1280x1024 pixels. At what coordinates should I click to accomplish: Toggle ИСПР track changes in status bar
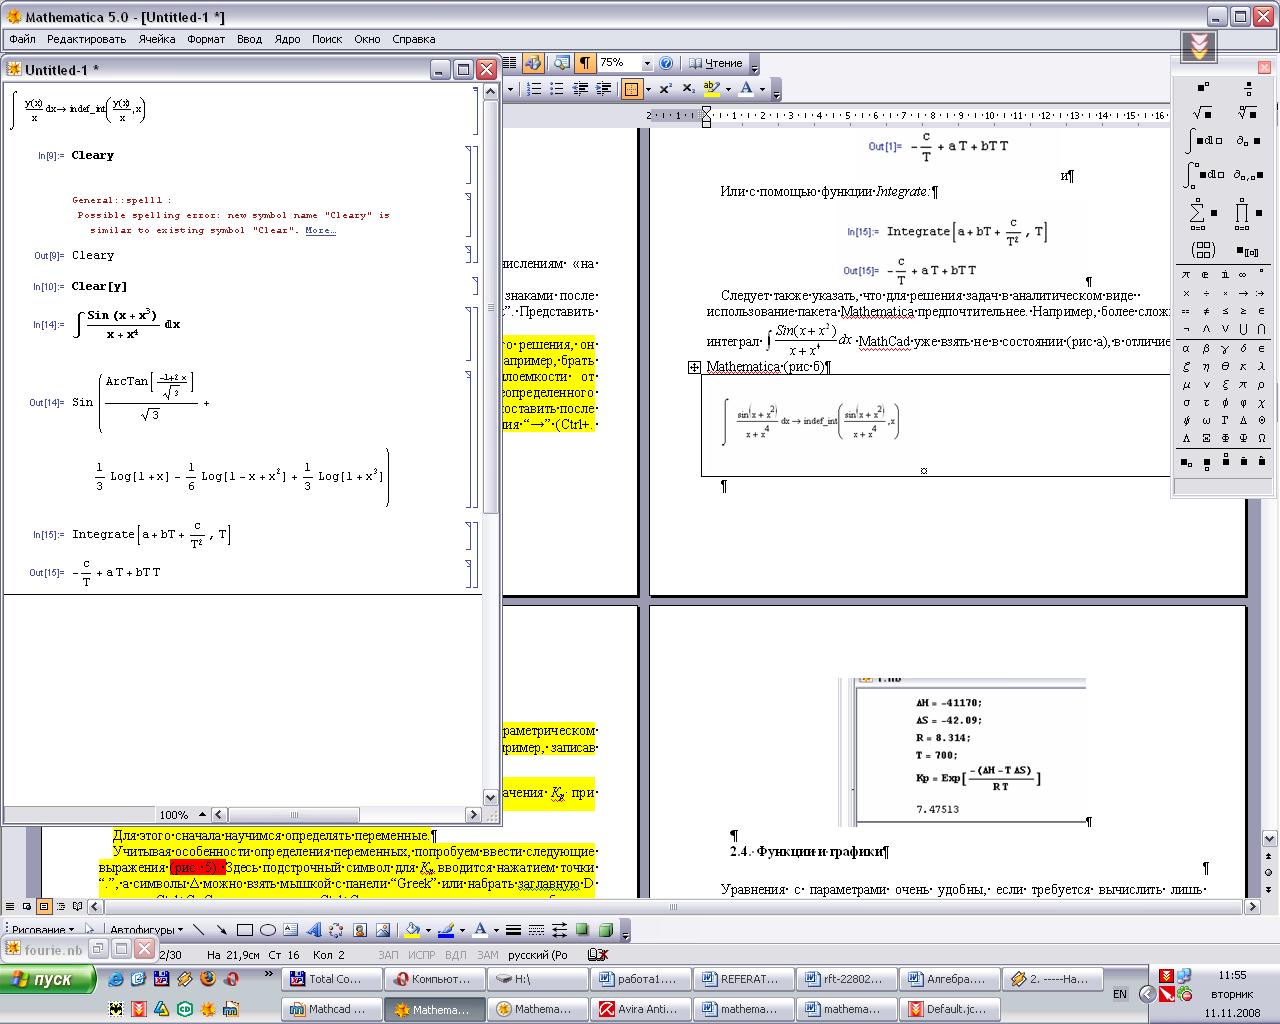click(x=422, y=955)
